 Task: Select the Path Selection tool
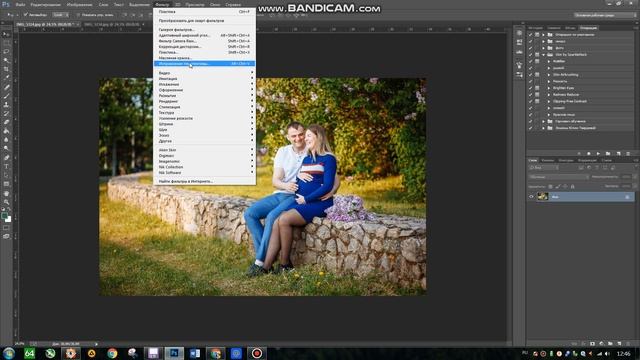coord(6,175)
